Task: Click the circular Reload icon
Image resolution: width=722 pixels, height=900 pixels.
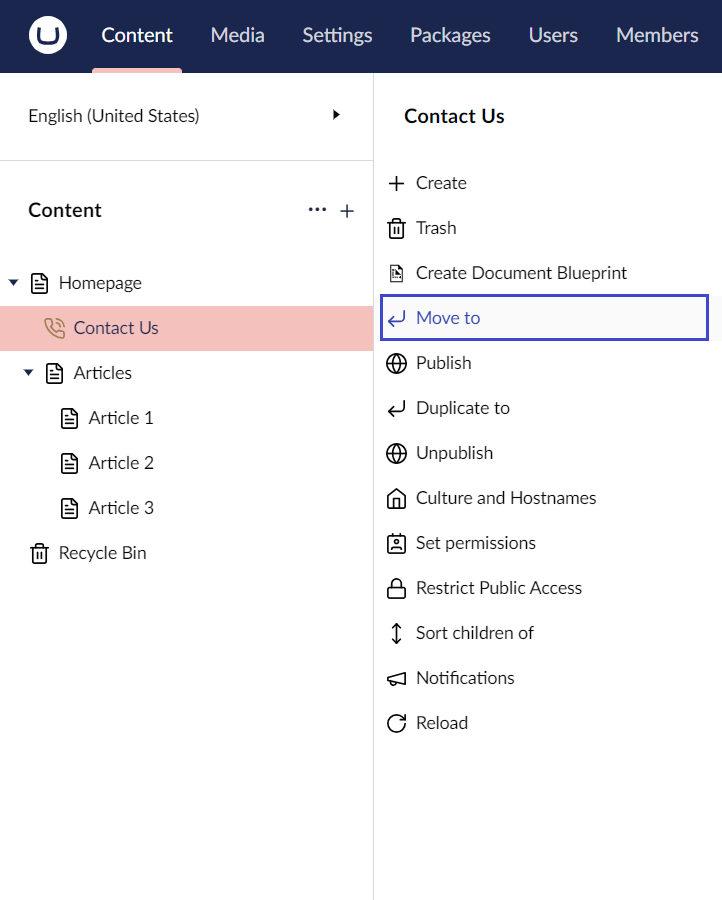Action: pyautogui.click(x=396, y=722)
